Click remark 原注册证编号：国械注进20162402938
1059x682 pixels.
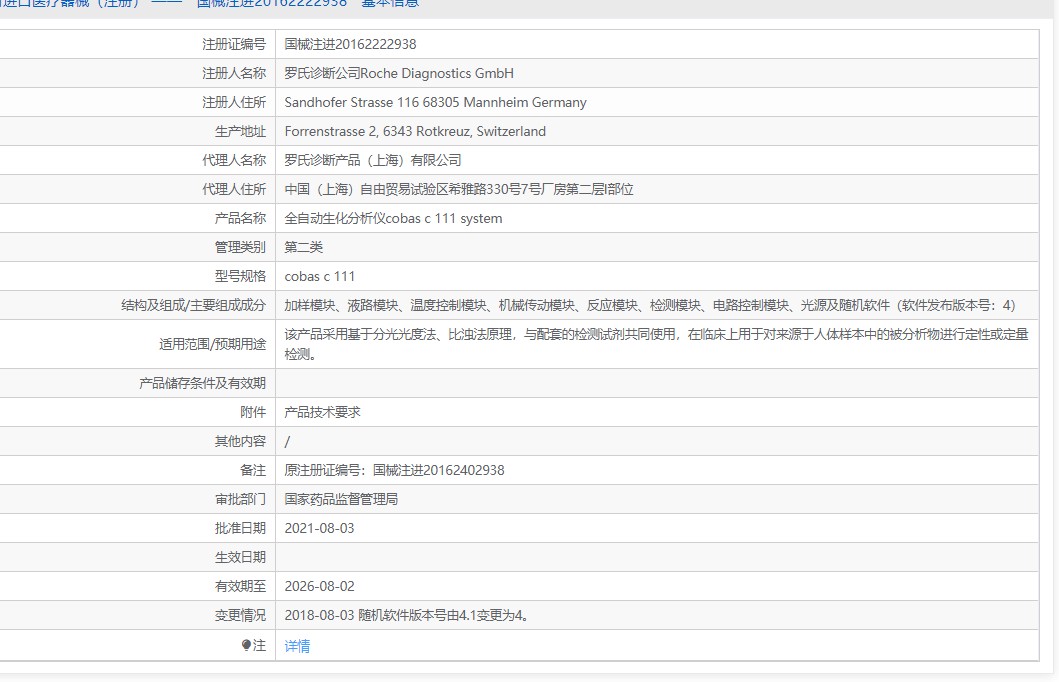(x=394, y=470)
